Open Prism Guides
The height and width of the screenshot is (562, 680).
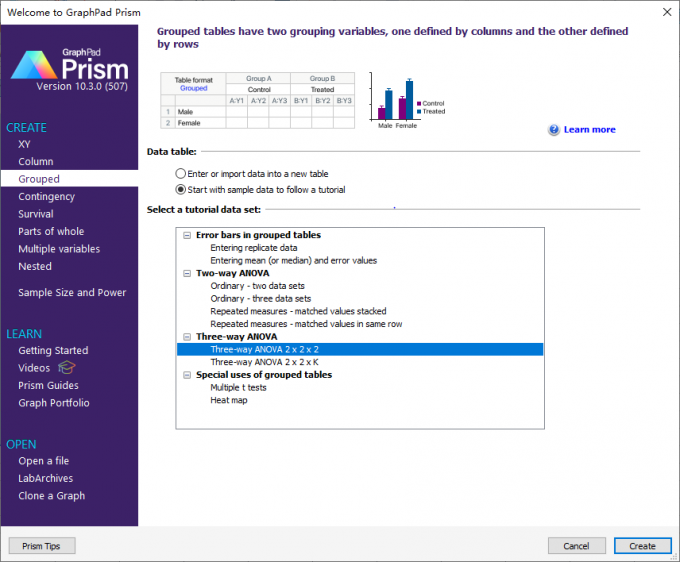[48, 385]
